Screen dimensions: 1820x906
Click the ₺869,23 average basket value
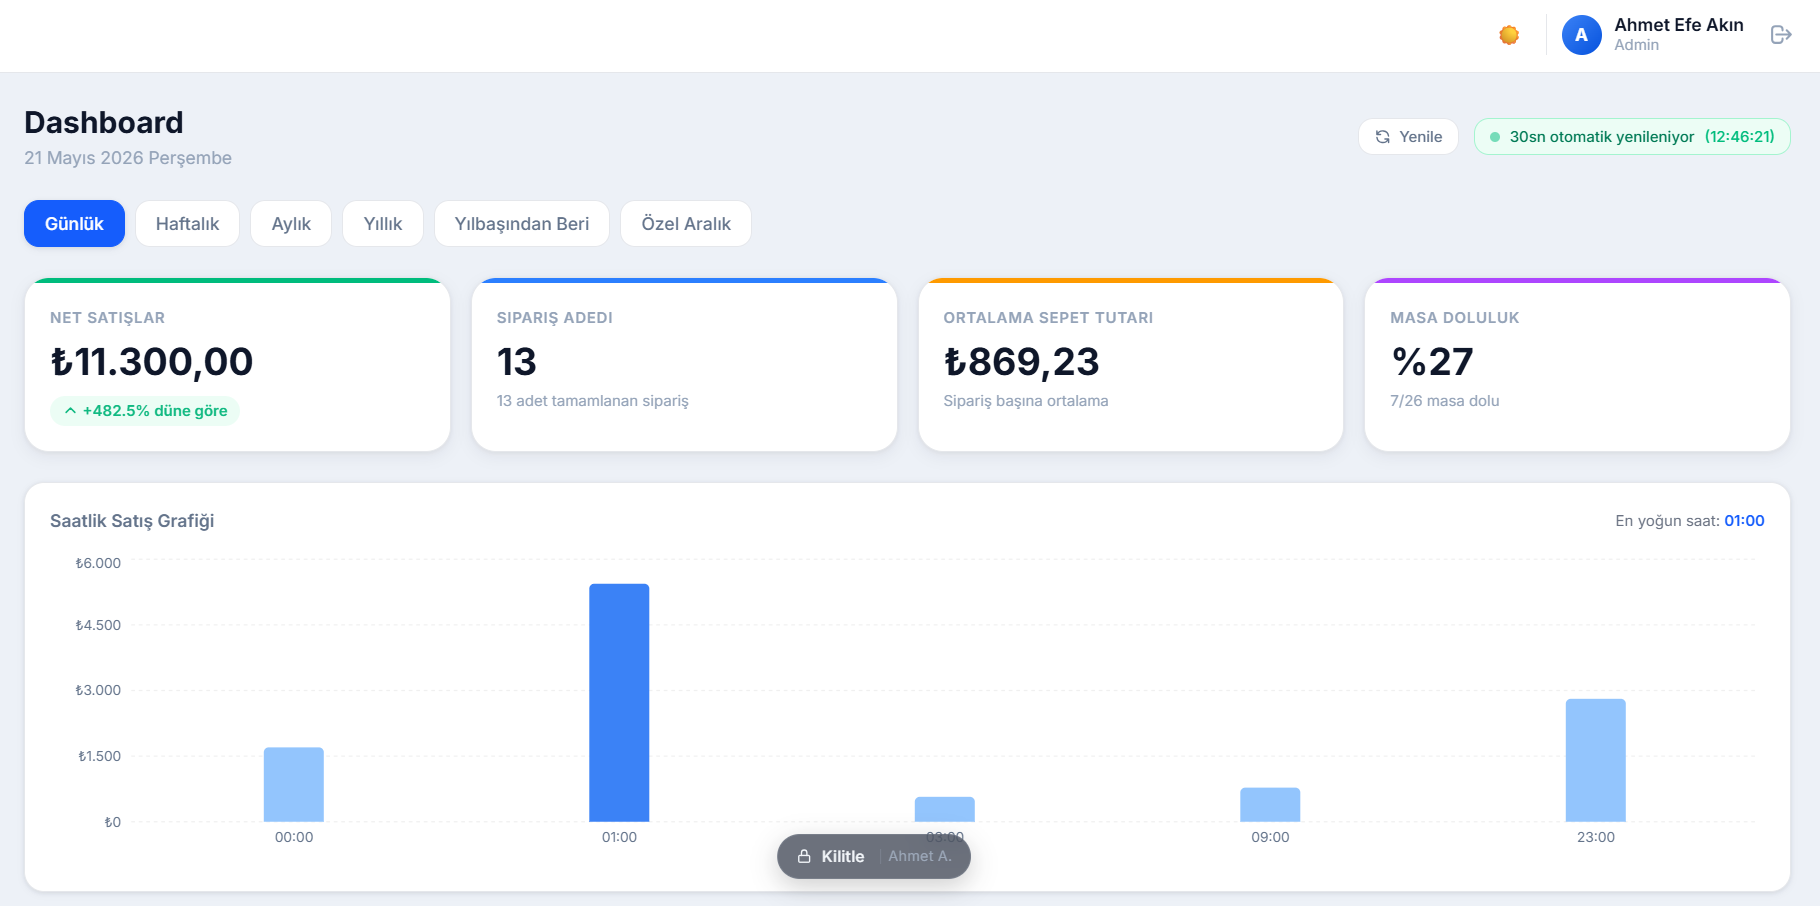pyautogui.click(x=1021, y=362)
